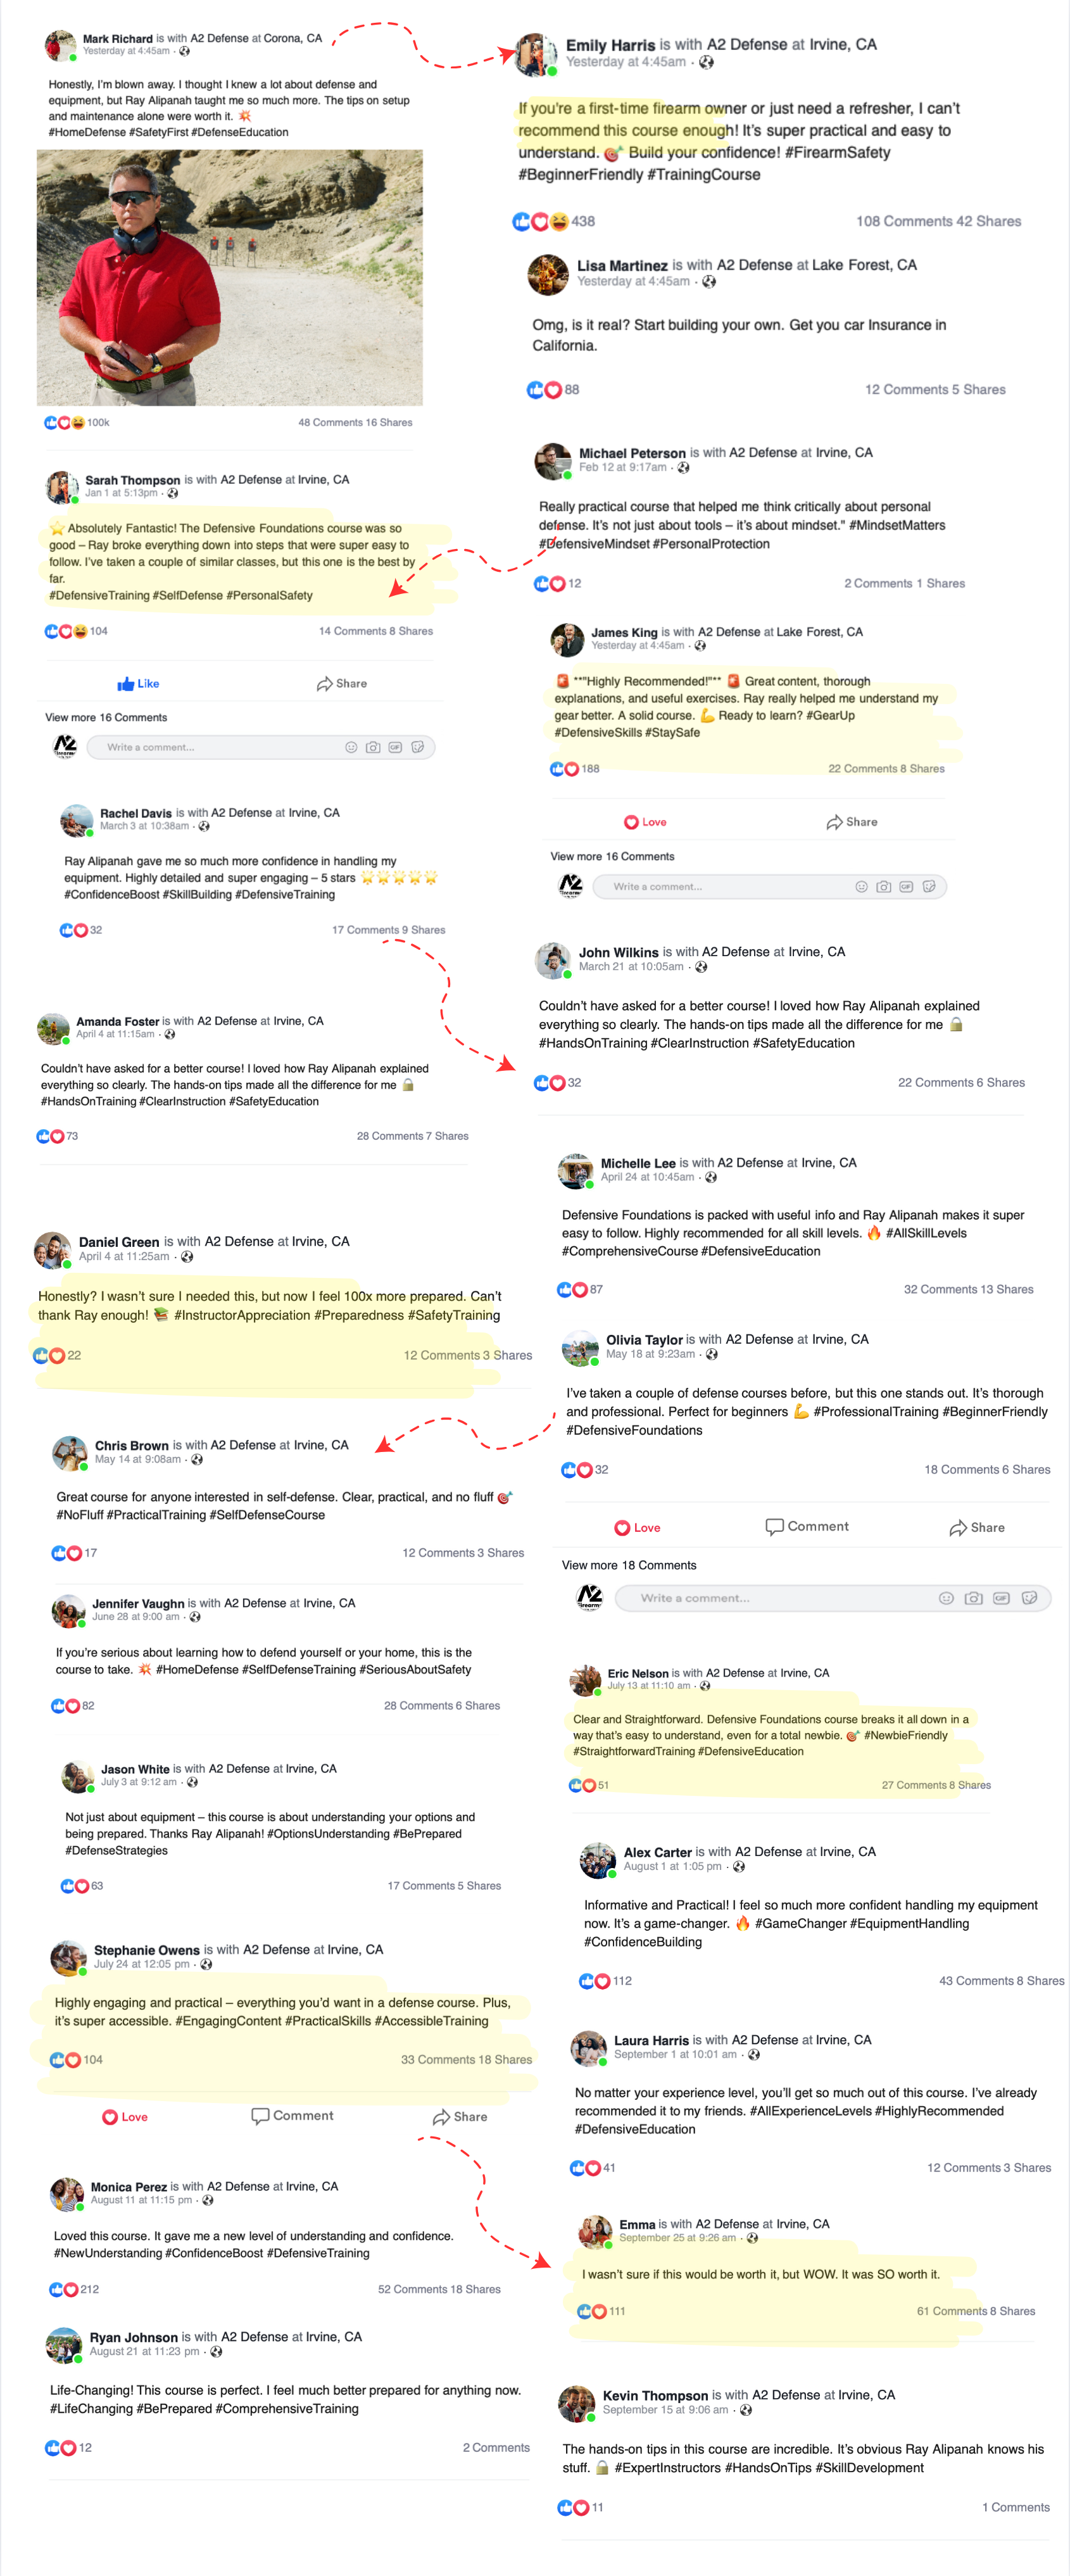Expand View more 16 Comments under Sarah Thompson
This screenshot has width=1070, height=2576.
pos(106,718)
